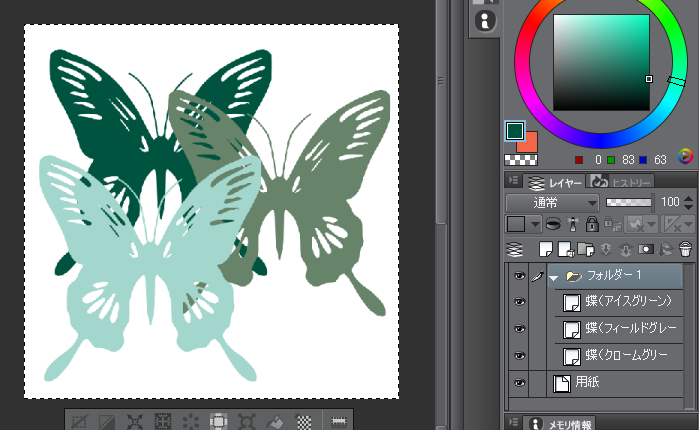Open the メモリ情報 palette menu icon
Image resolution: width=699 pixels, height=430 pixels.
[514, 422]
